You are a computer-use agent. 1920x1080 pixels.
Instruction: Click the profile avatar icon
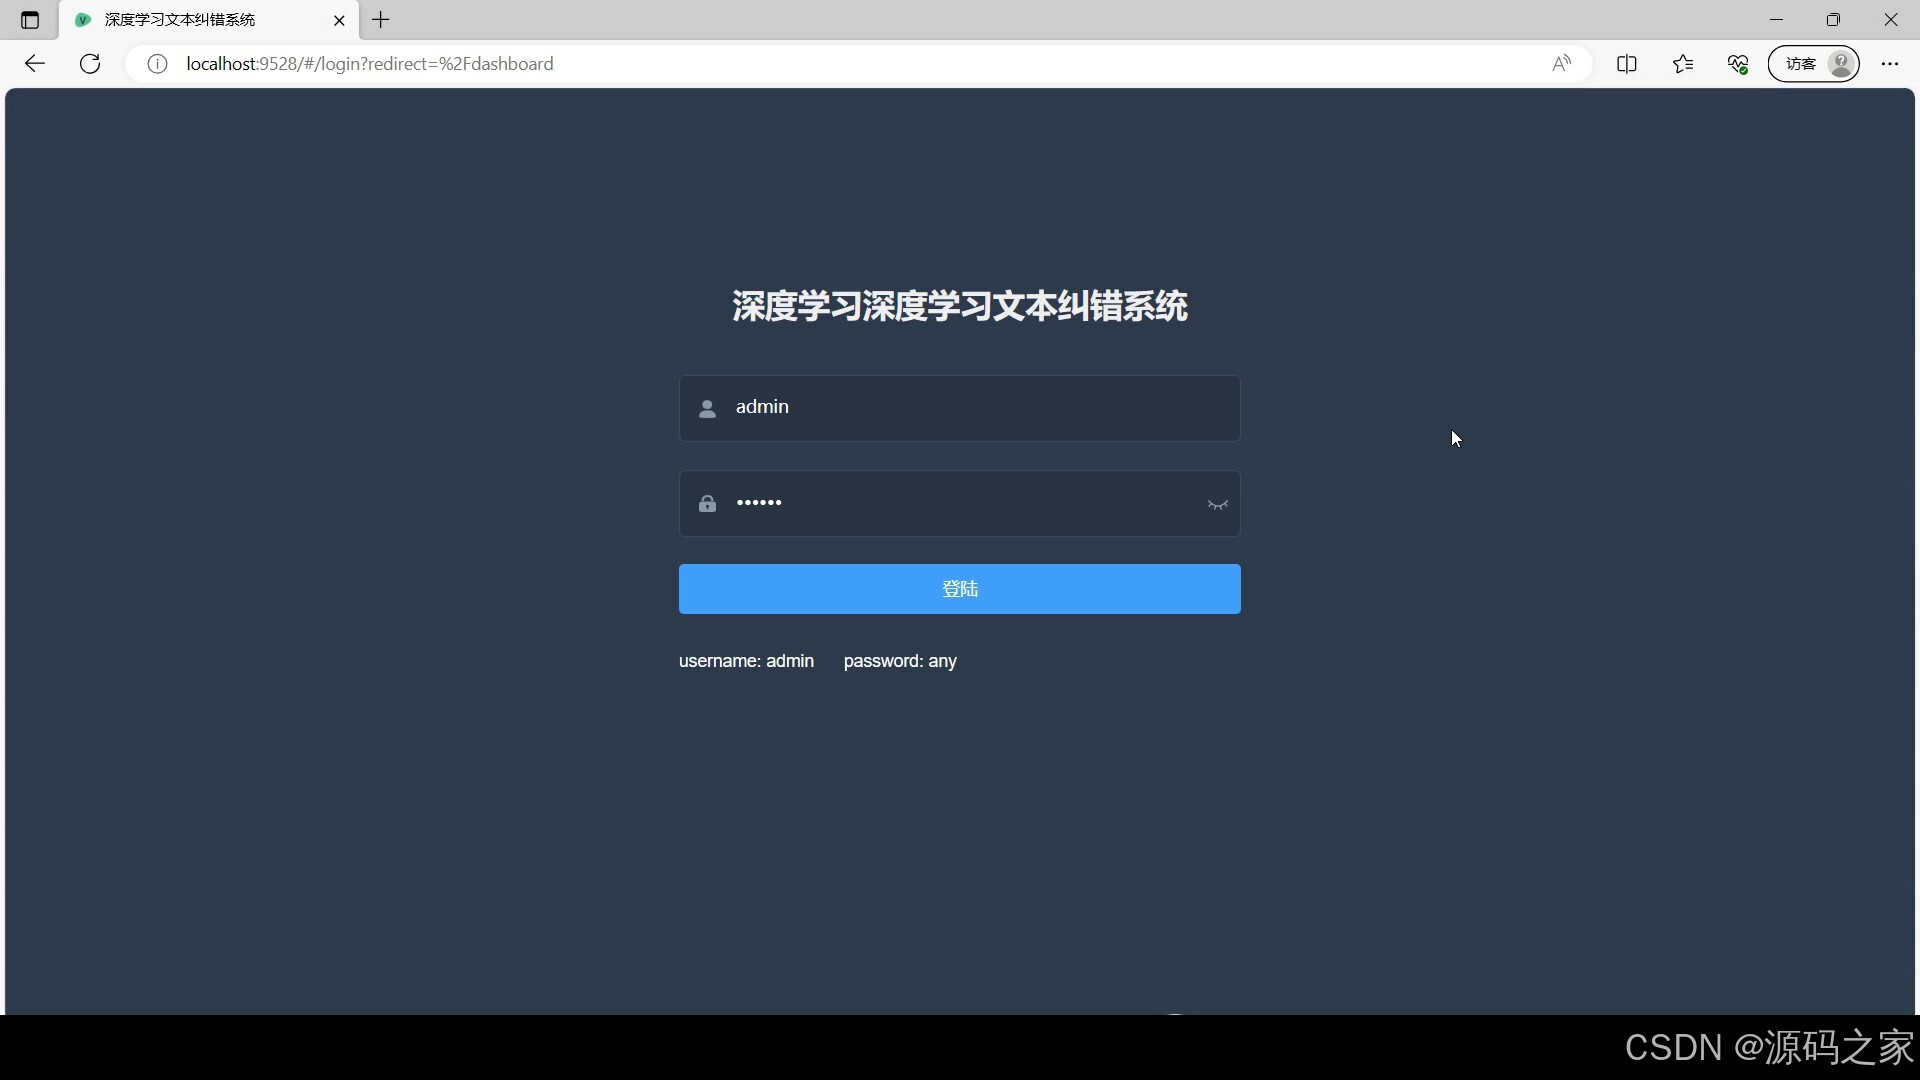tap(1840, 63)
